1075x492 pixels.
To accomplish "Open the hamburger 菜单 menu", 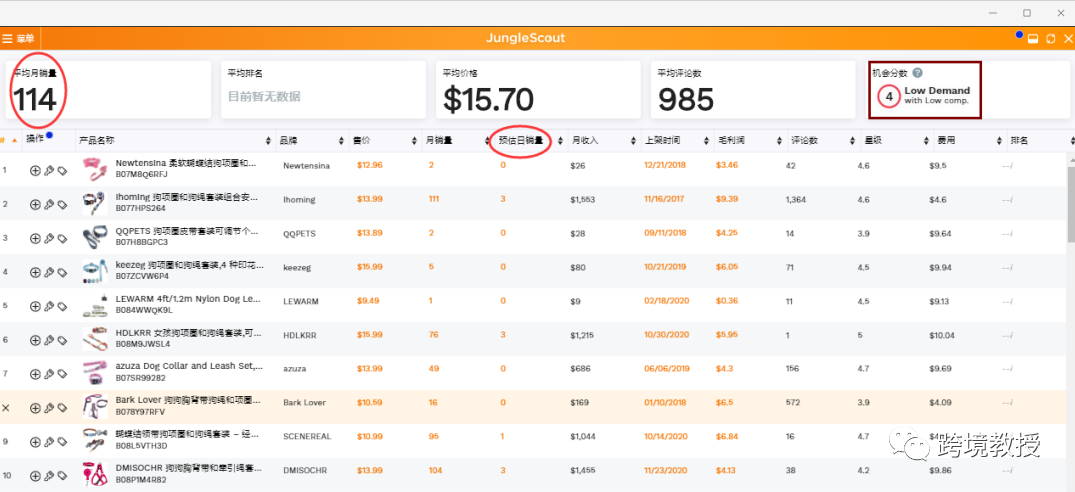I will tap(18, 38).
